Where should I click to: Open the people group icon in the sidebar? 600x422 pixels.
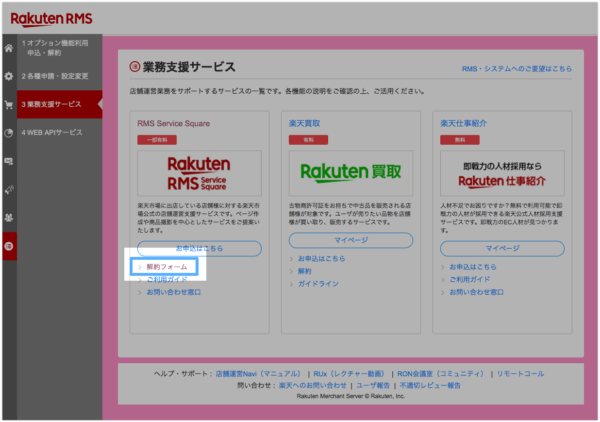pyautogui.click(x=9, y=218)
